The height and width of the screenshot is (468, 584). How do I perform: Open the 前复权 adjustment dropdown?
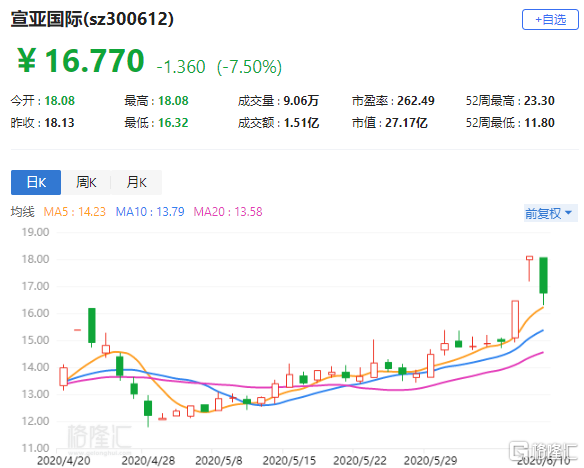[550, 213]
